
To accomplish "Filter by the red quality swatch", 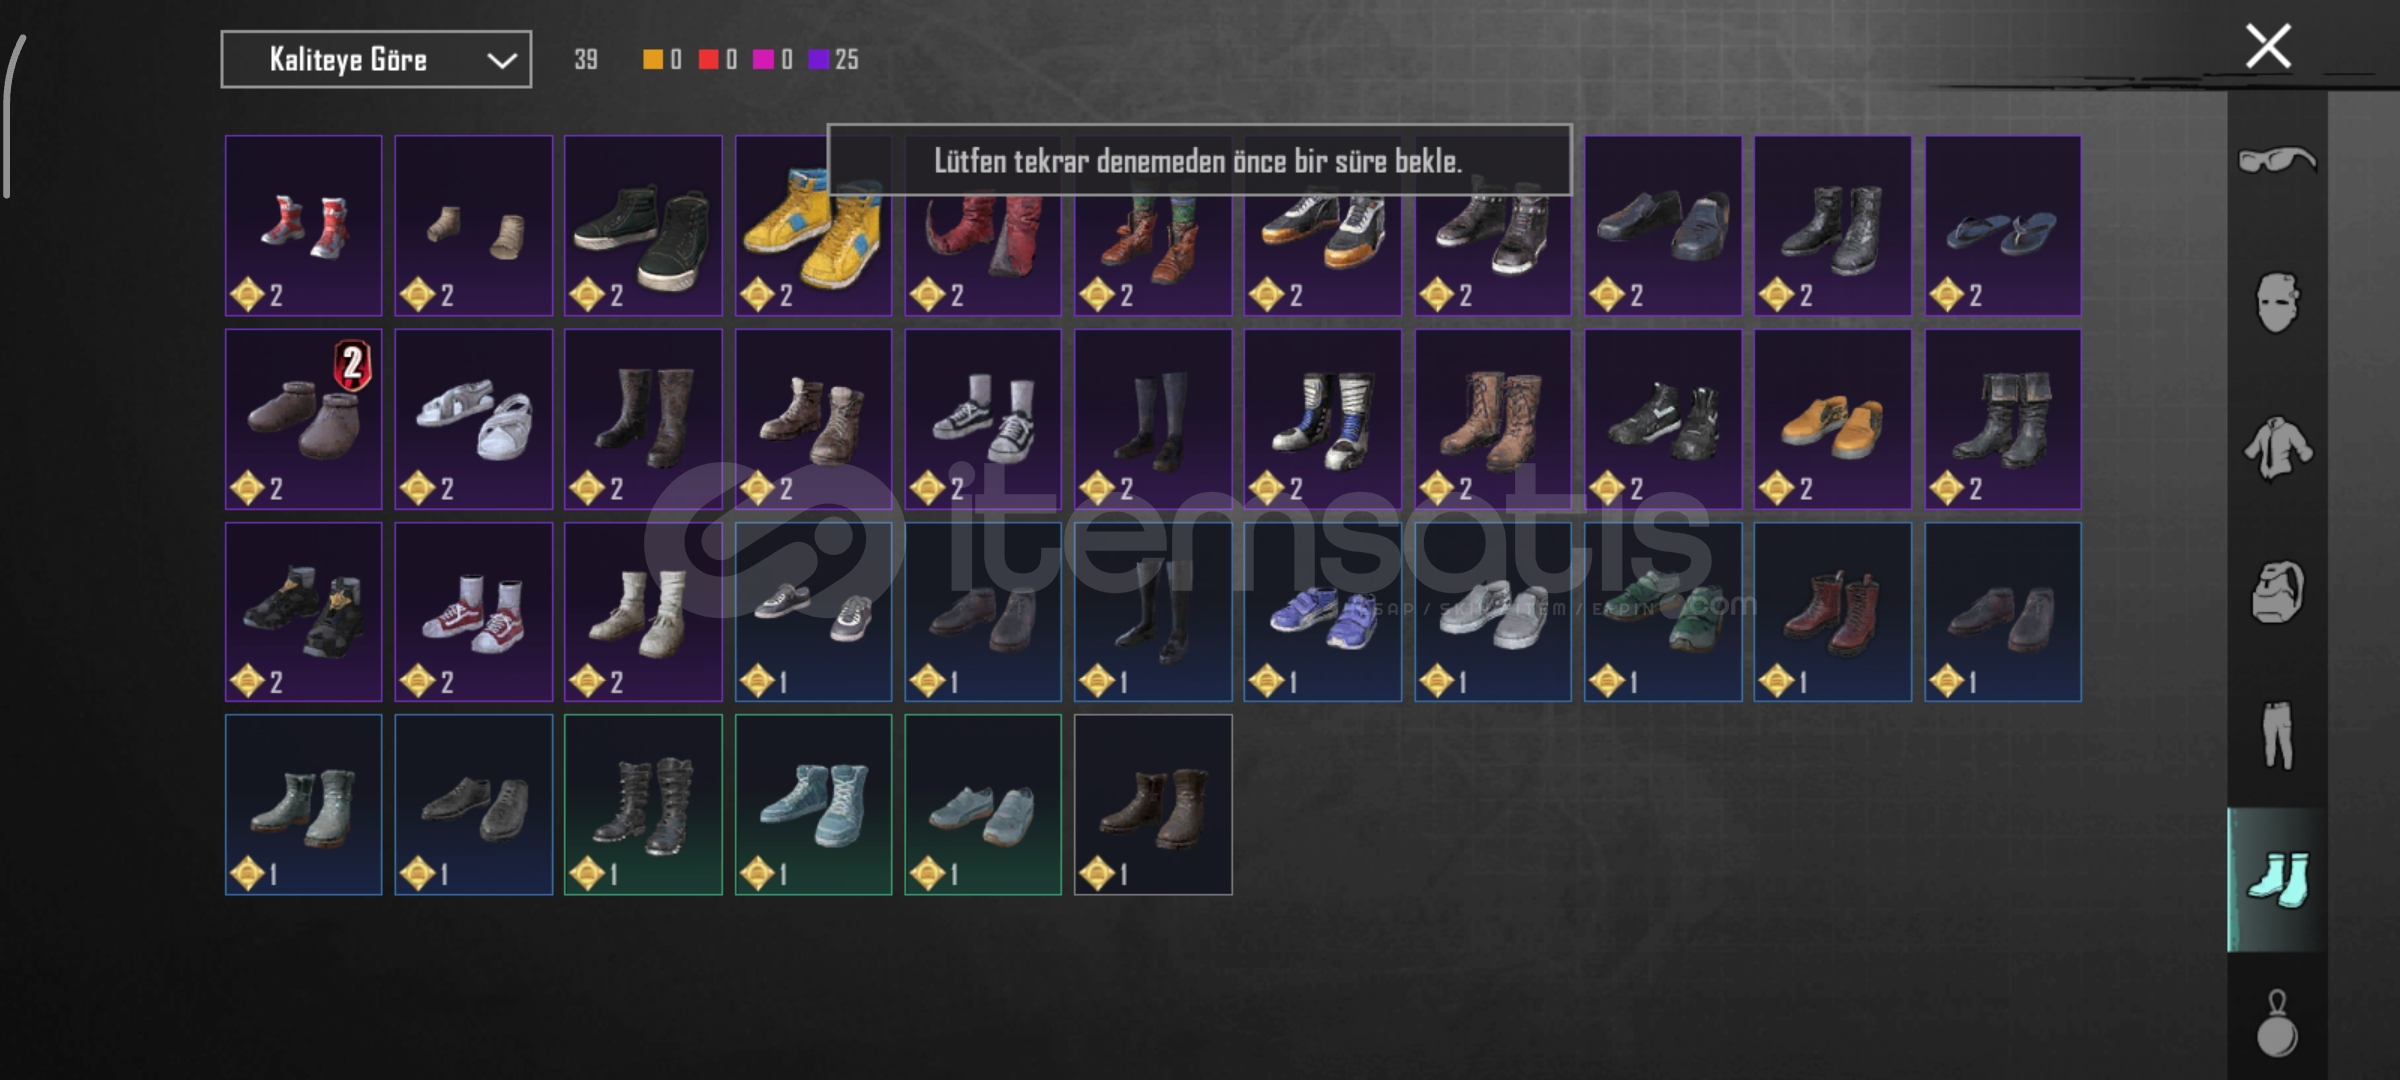I will point(718,60).
